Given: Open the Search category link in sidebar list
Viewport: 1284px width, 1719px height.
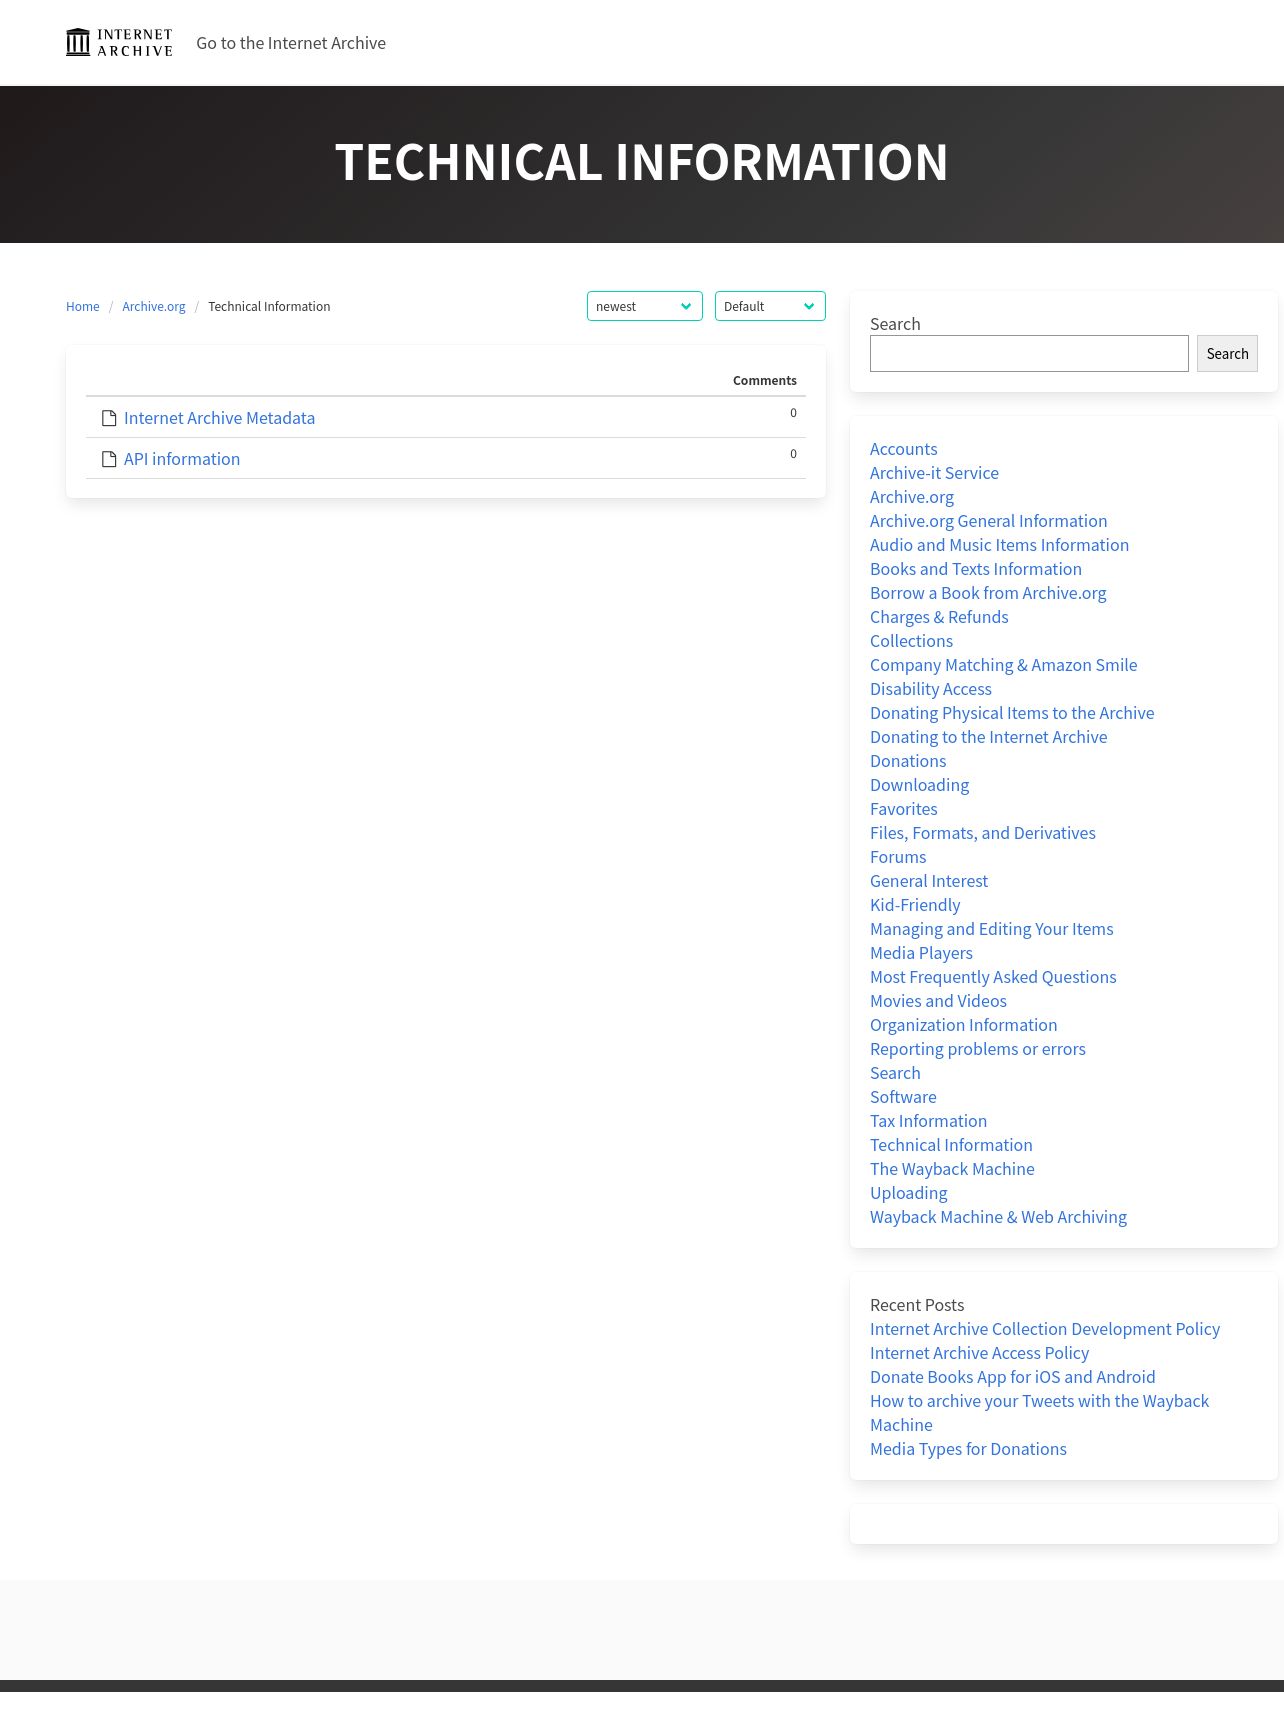Looking at the screenshot, I should [x=895, y=1073].
